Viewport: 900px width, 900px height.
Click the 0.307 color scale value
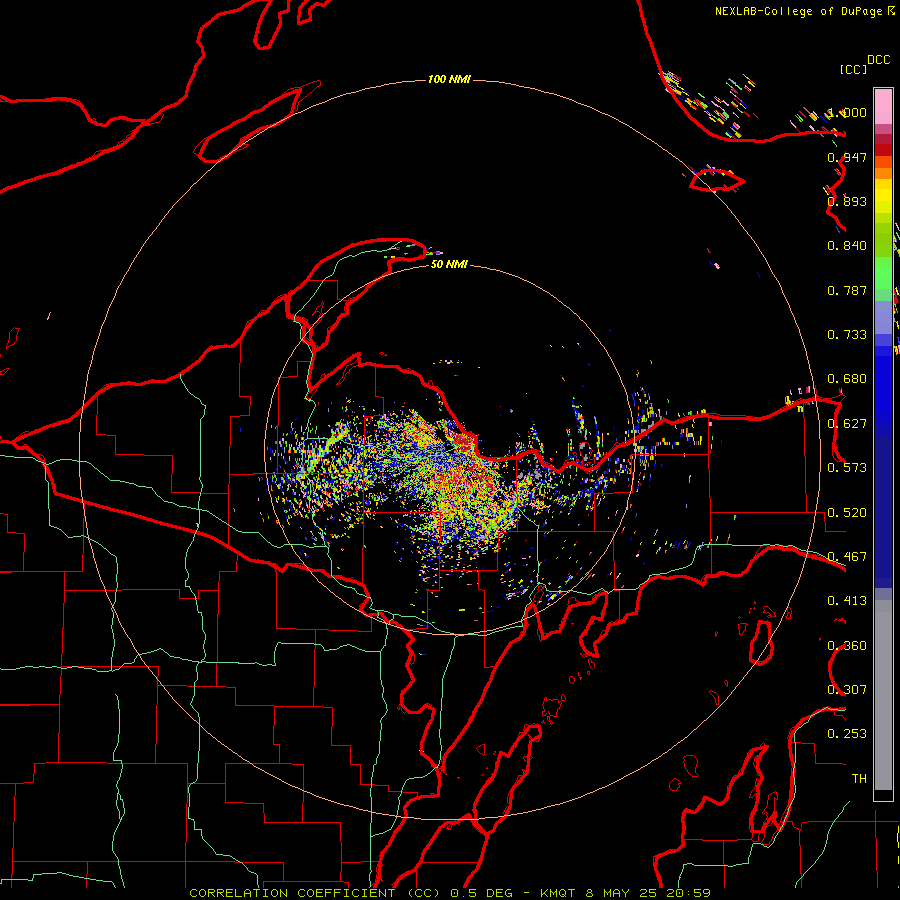(x=847, y=690)
